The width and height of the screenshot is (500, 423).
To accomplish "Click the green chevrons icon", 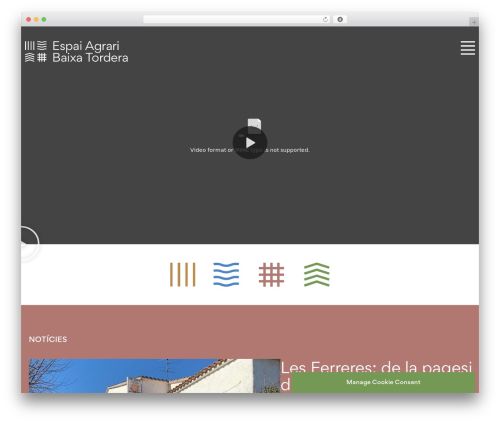I will tap(317, 275).
